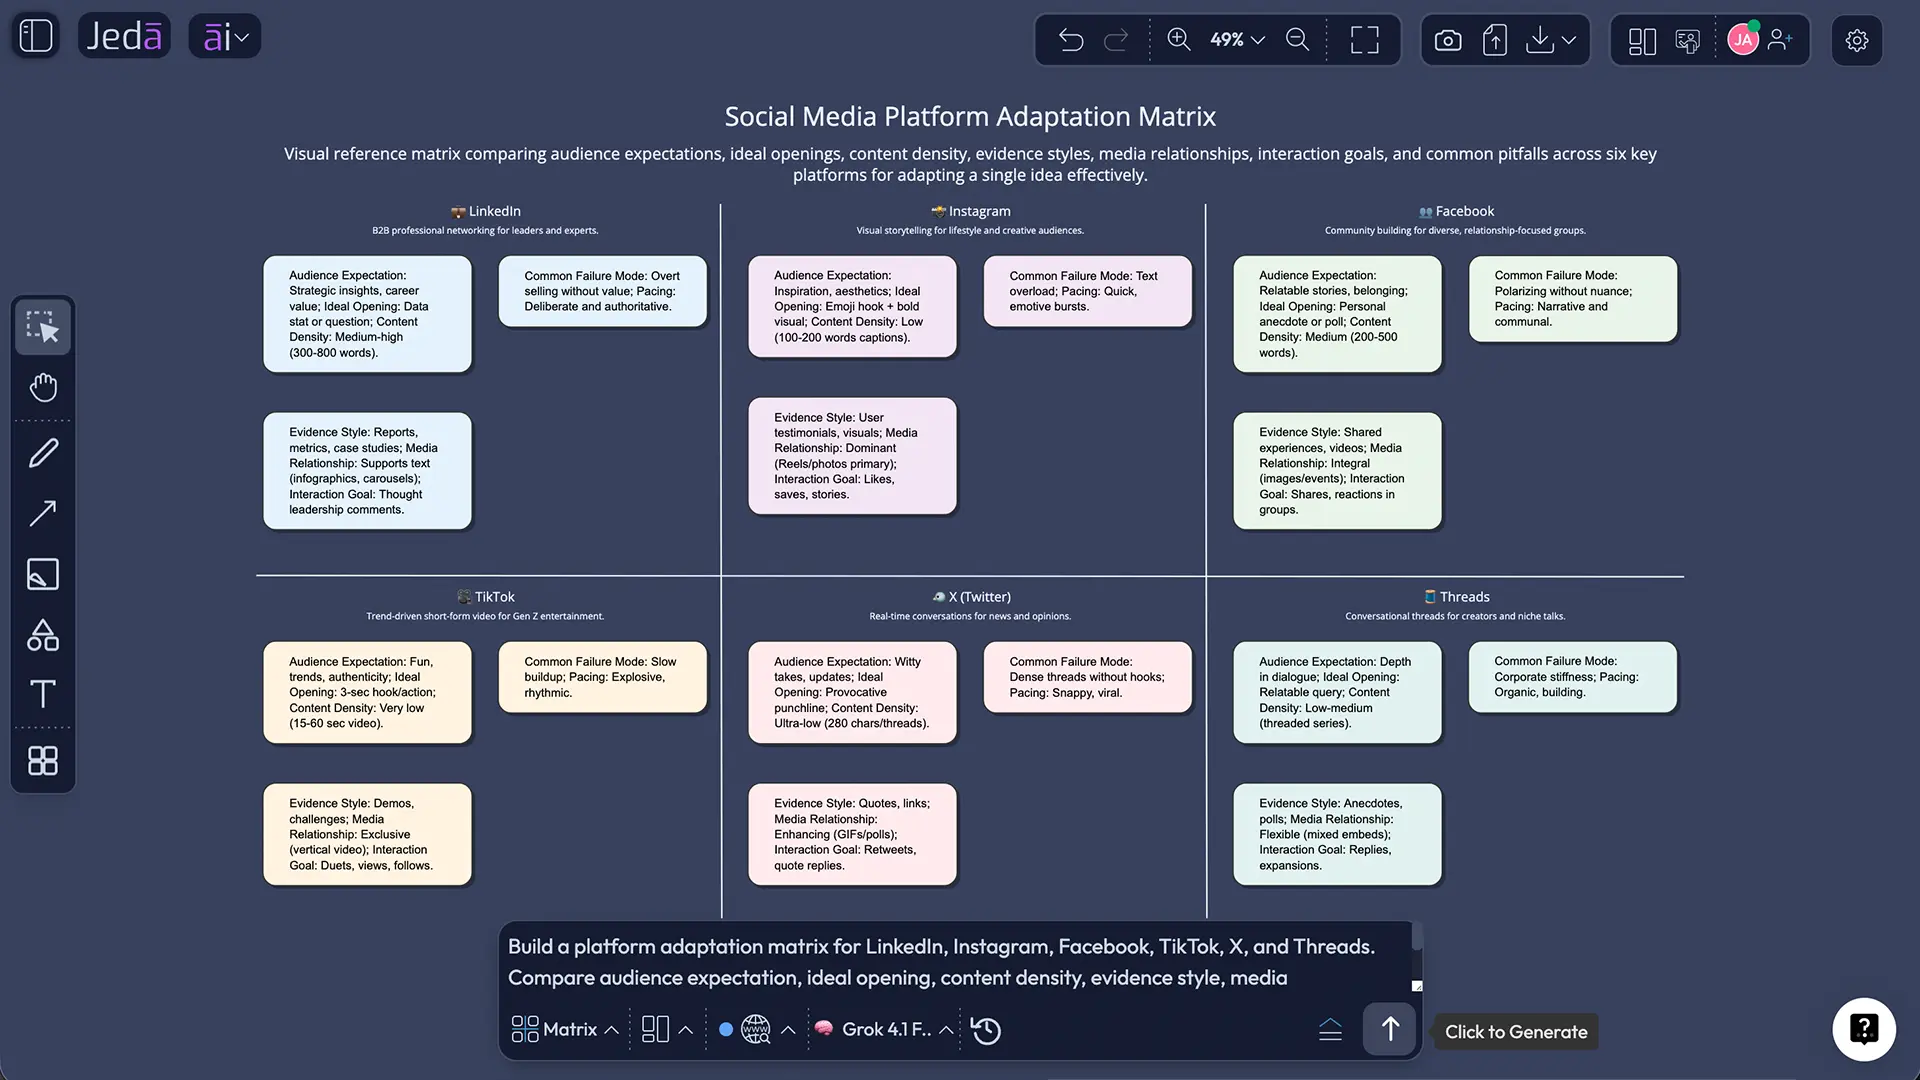This screenshot has height=1080, width=1920.
Task: Select LinkedIn Common Failure Mode card
Action: 603,291
